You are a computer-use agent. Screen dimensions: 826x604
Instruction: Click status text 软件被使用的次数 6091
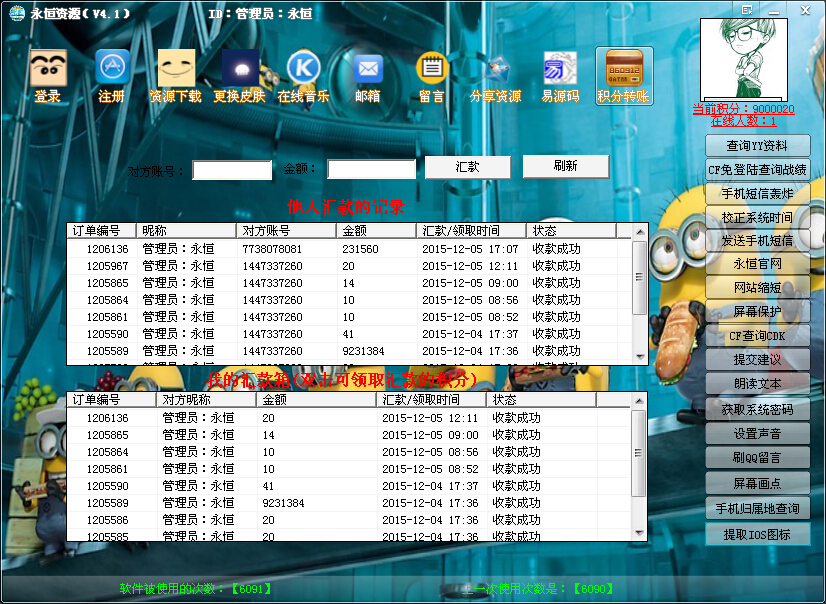(x=195, y=588)
